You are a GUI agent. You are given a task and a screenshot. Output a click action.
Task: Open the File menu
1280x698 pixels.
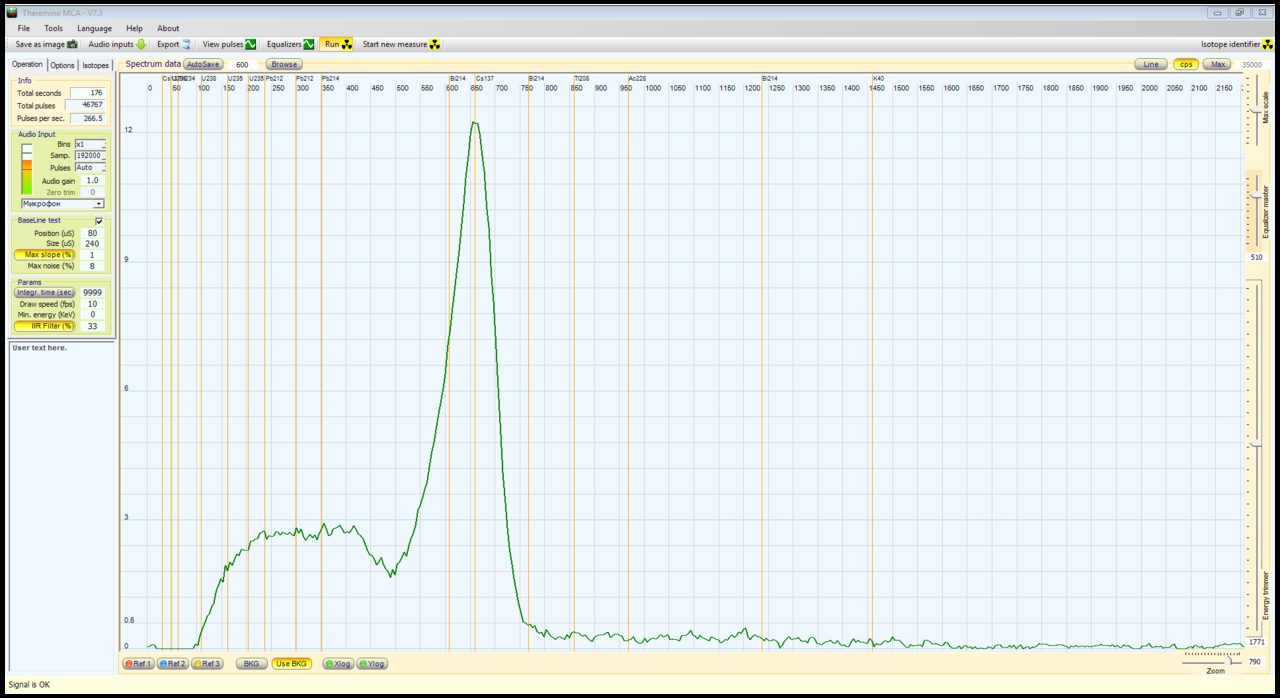click(x=24, y=28)
